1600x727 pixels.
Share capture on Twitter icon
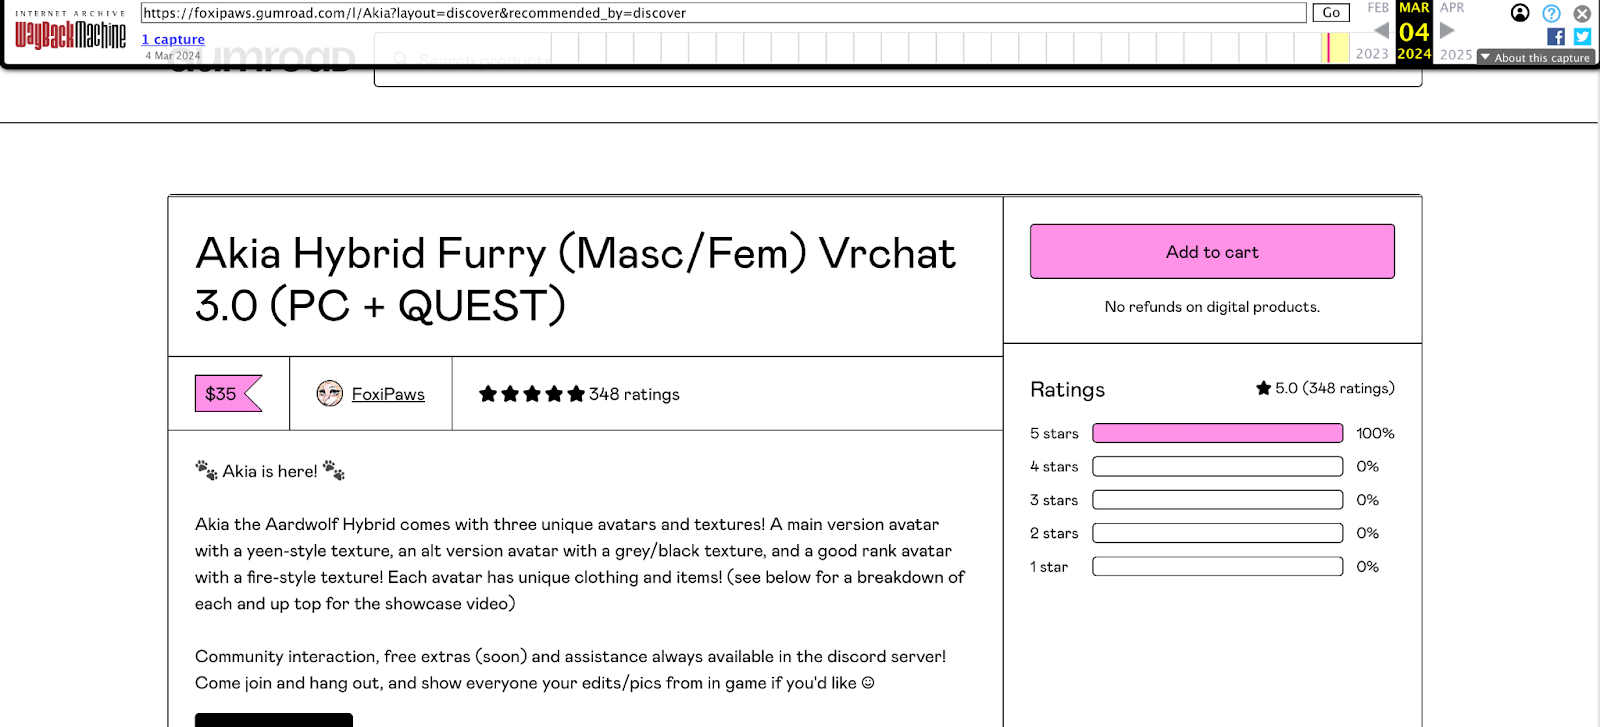1582,36
